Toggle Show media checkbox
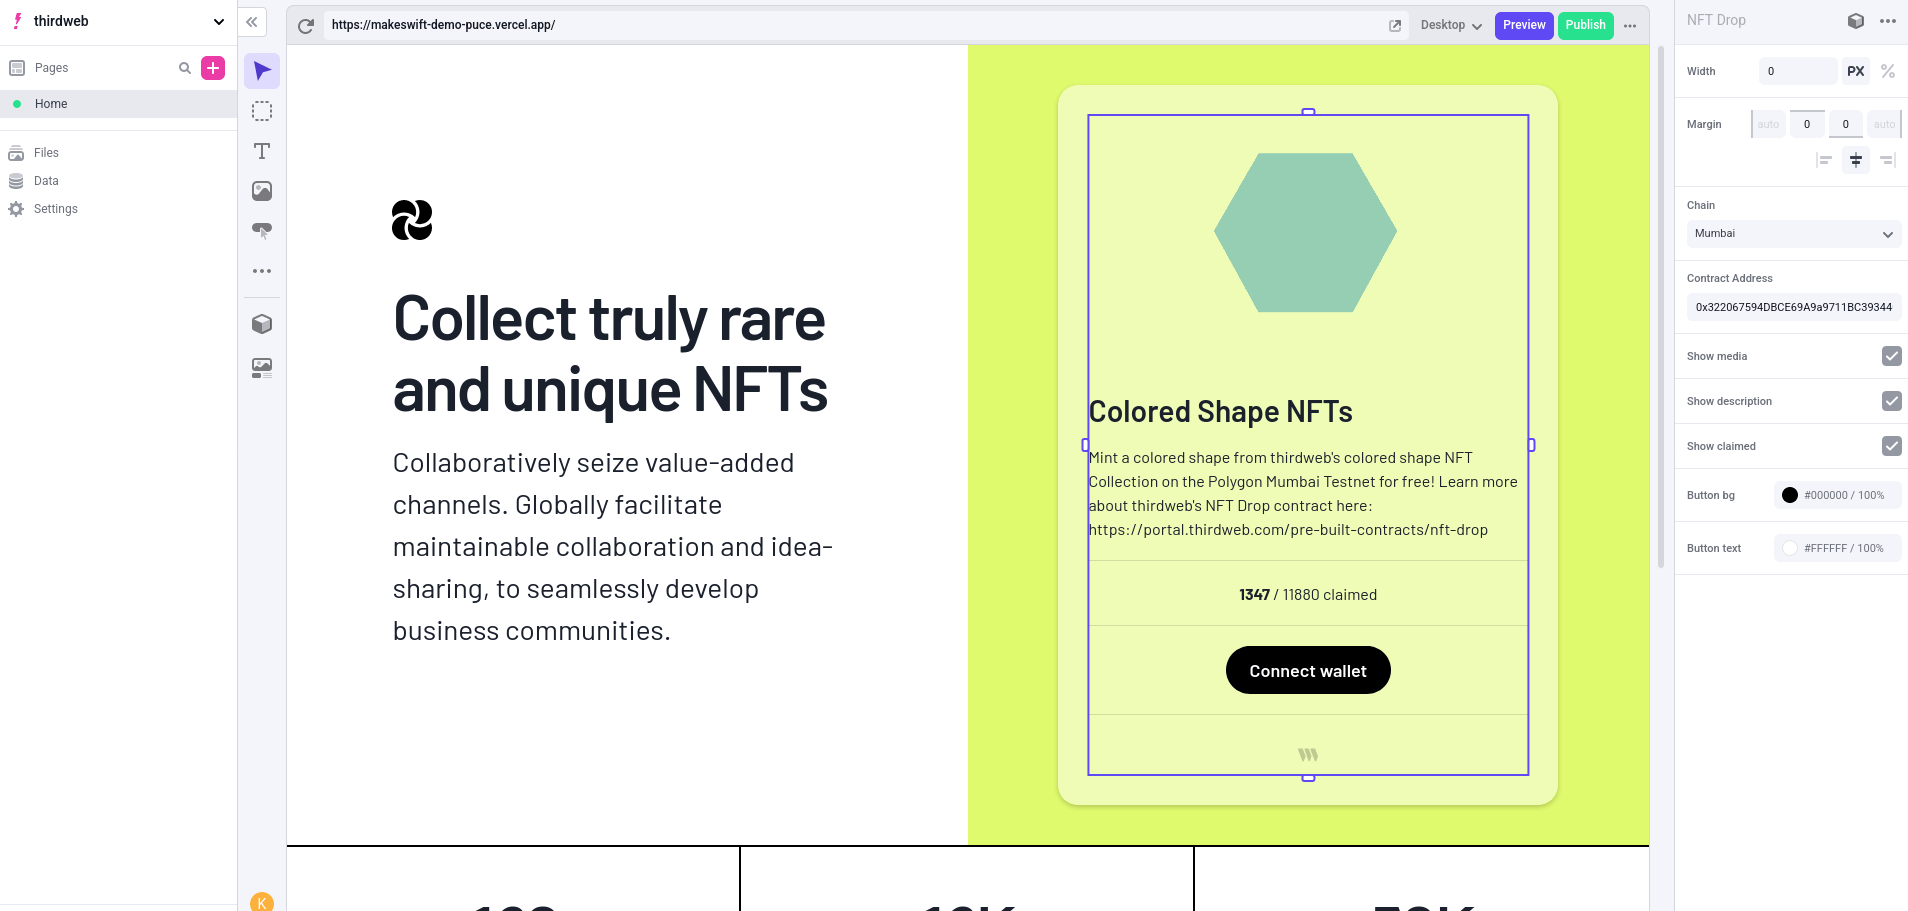The height and width of the screenshot is (911, 1908). tap(1892, 356)
